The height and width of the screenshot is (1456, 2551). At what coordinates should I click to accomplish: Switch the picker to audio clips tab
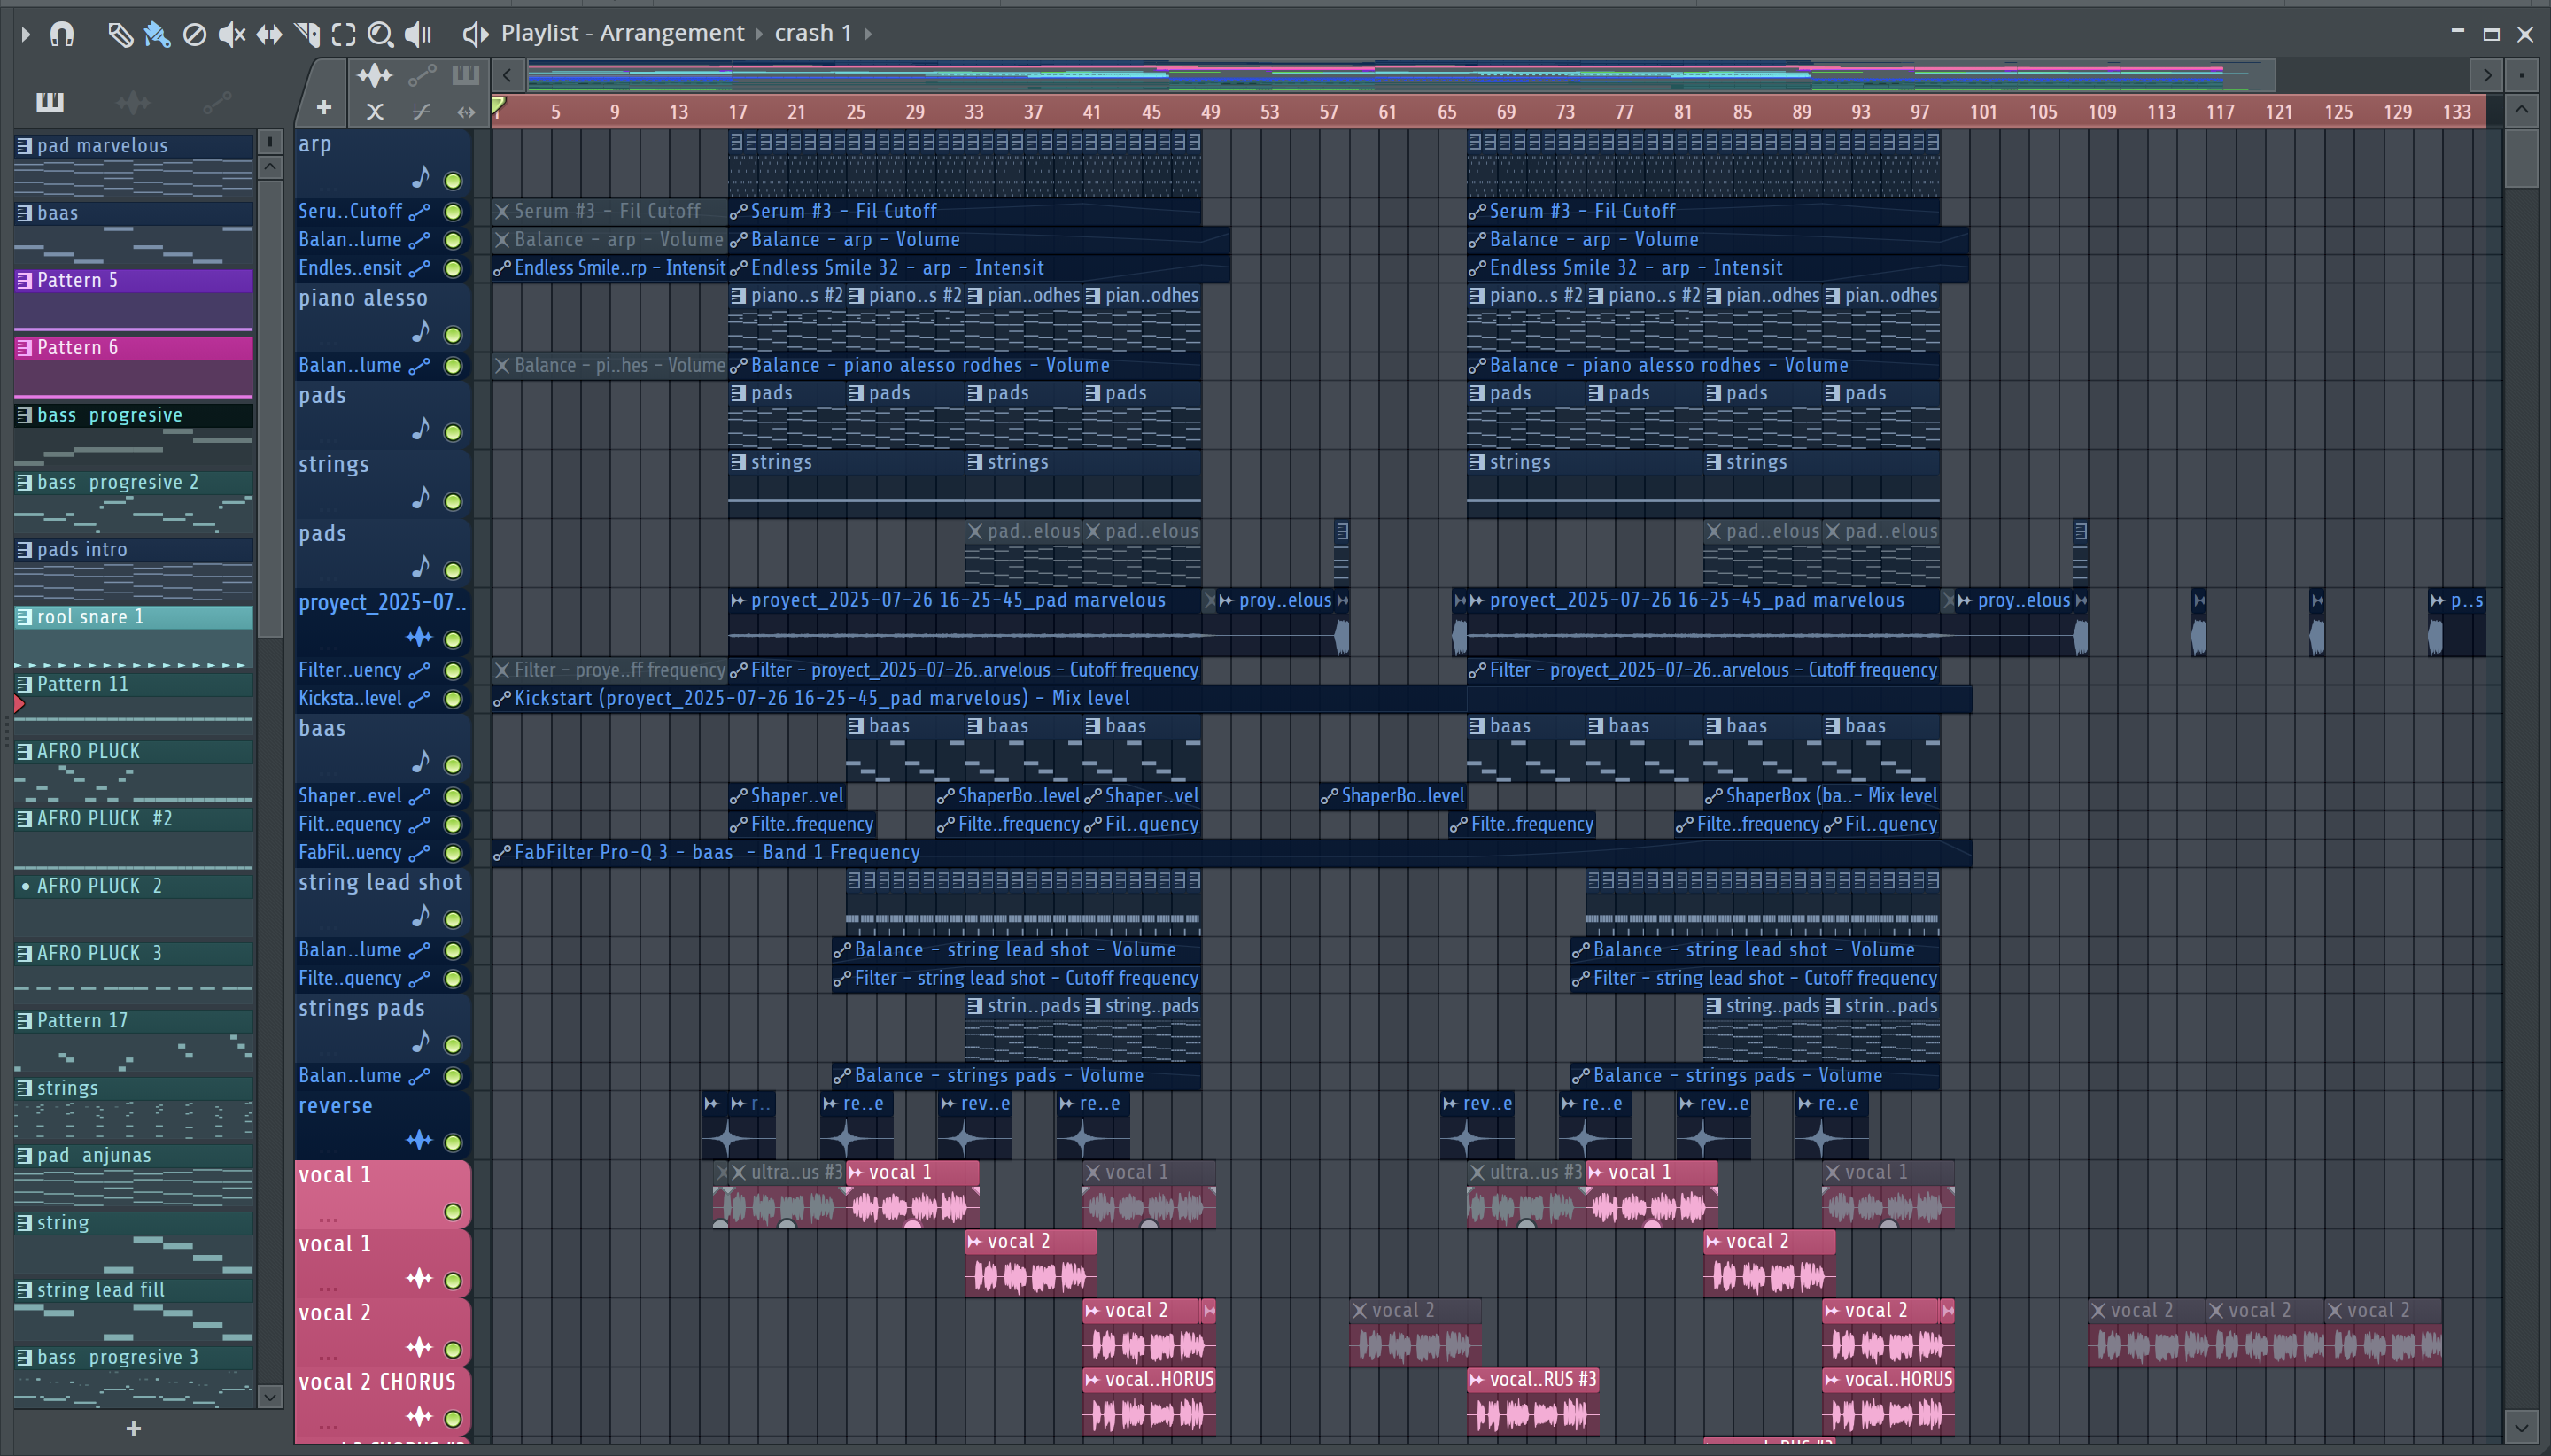coord(133,102)
